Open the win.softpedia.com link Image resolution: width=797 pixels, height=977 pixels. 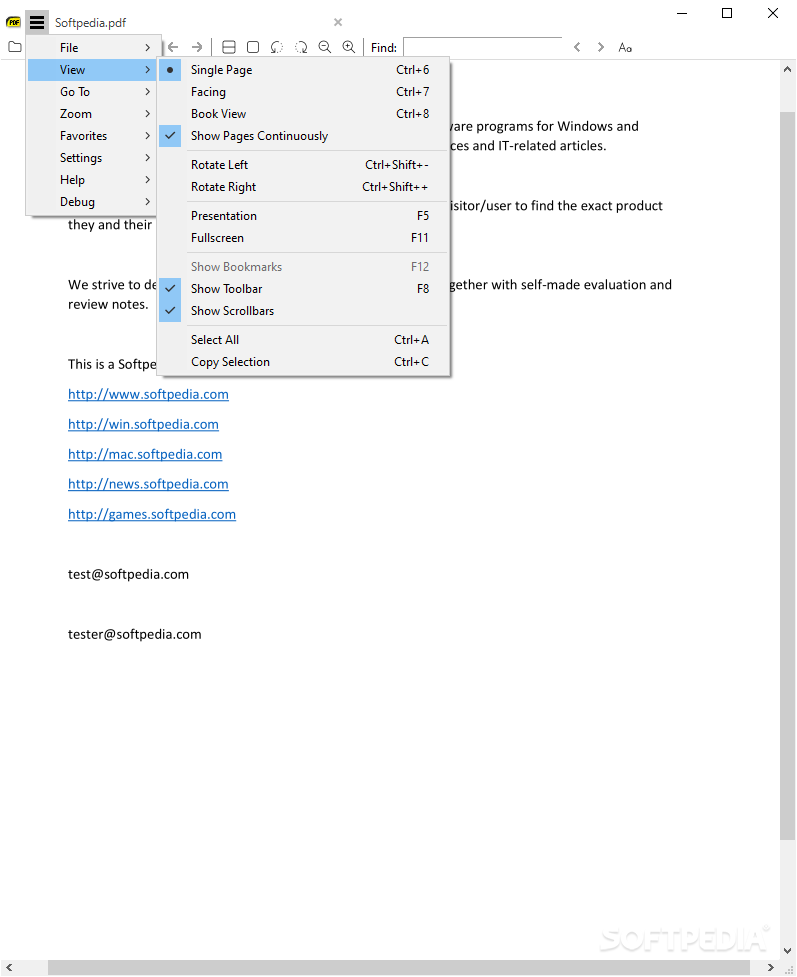coord(143,424)
